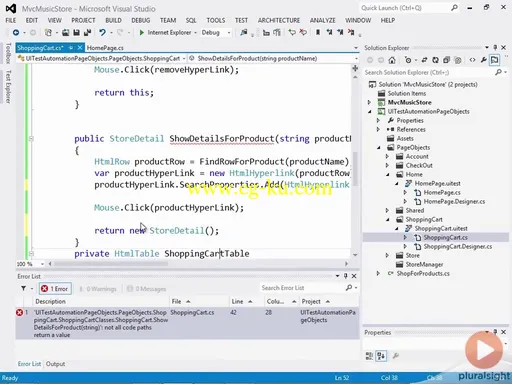This screenshot has height=384, width=512.
Task: Click the editor vertical scrollbar thumb
Action: pyautogui.click(x=355, y=168)
